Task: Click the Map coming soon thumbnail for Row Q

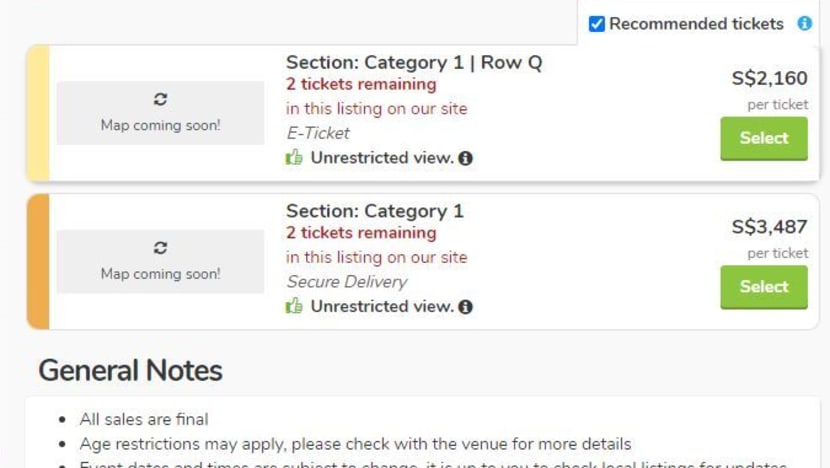Action: coord(160,113)
